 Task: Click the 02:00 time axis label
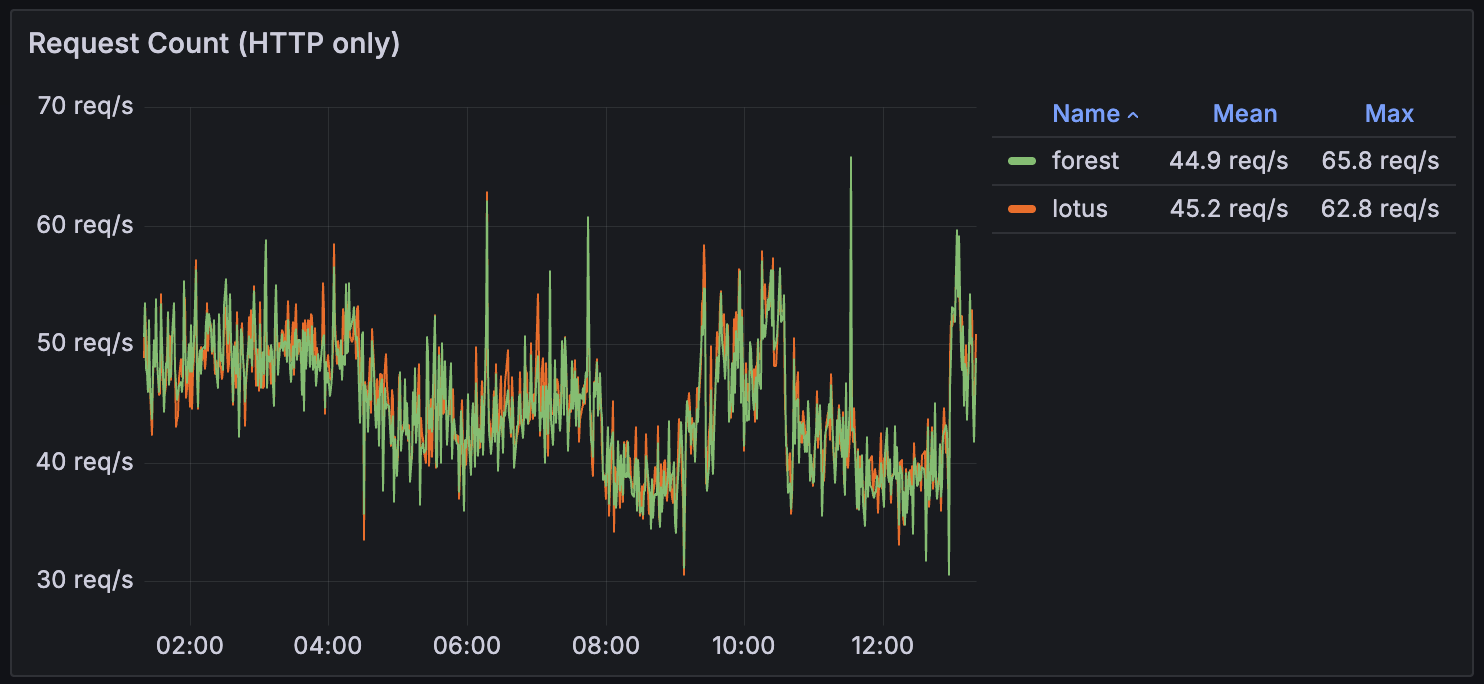point(189,645)
